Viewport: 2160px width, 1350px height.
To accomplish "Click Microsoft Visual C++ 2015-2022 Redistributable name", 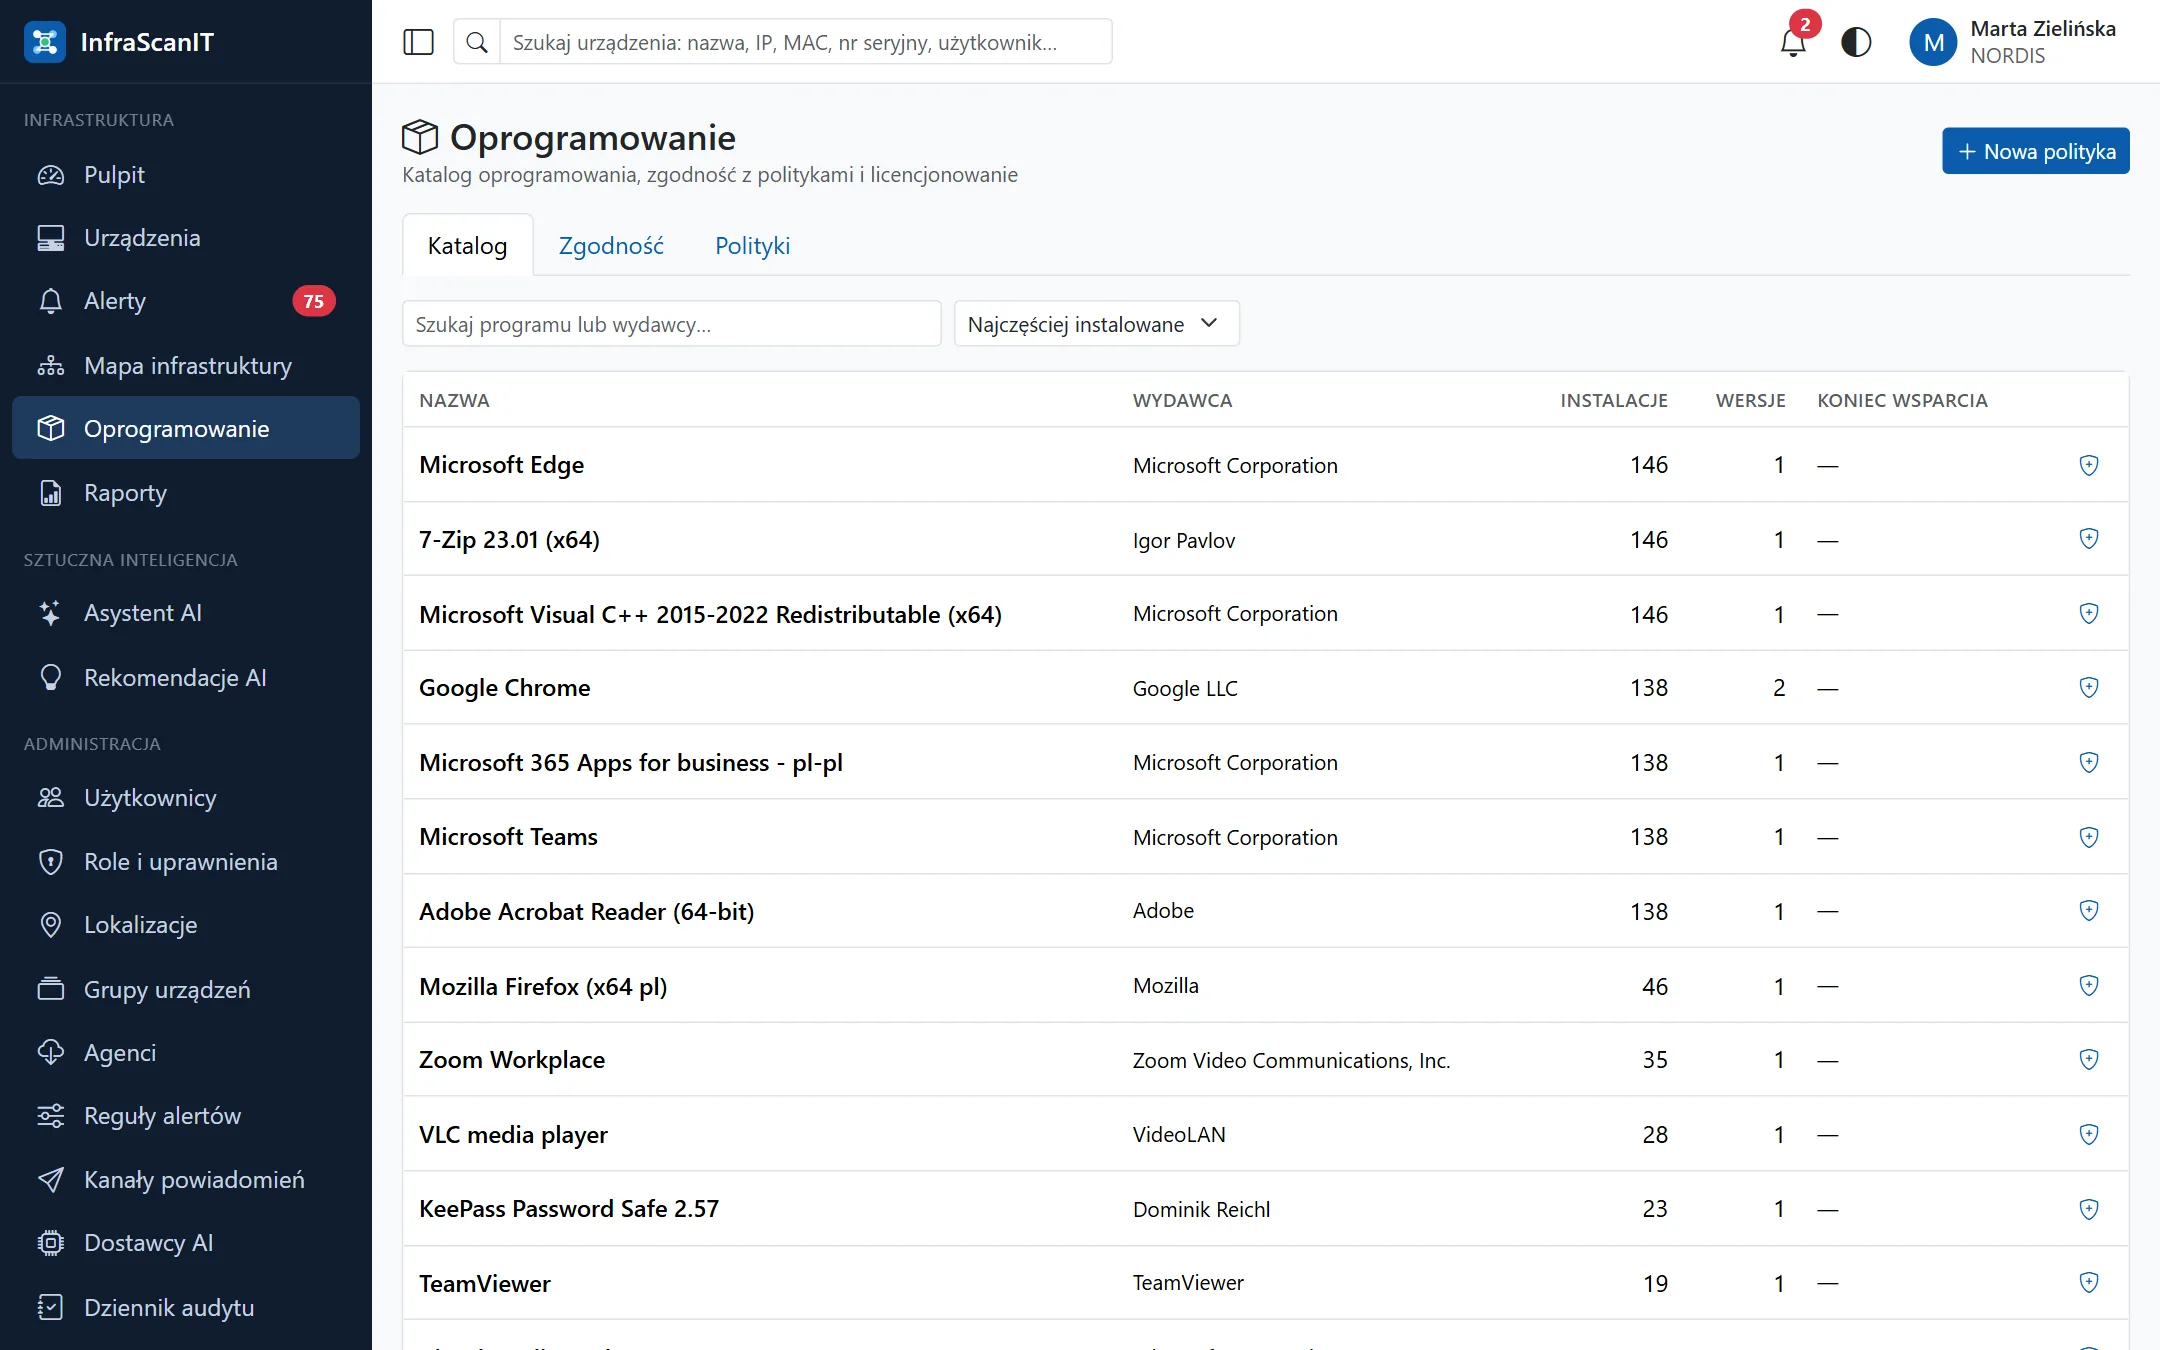I will click(x=710, y=614).
